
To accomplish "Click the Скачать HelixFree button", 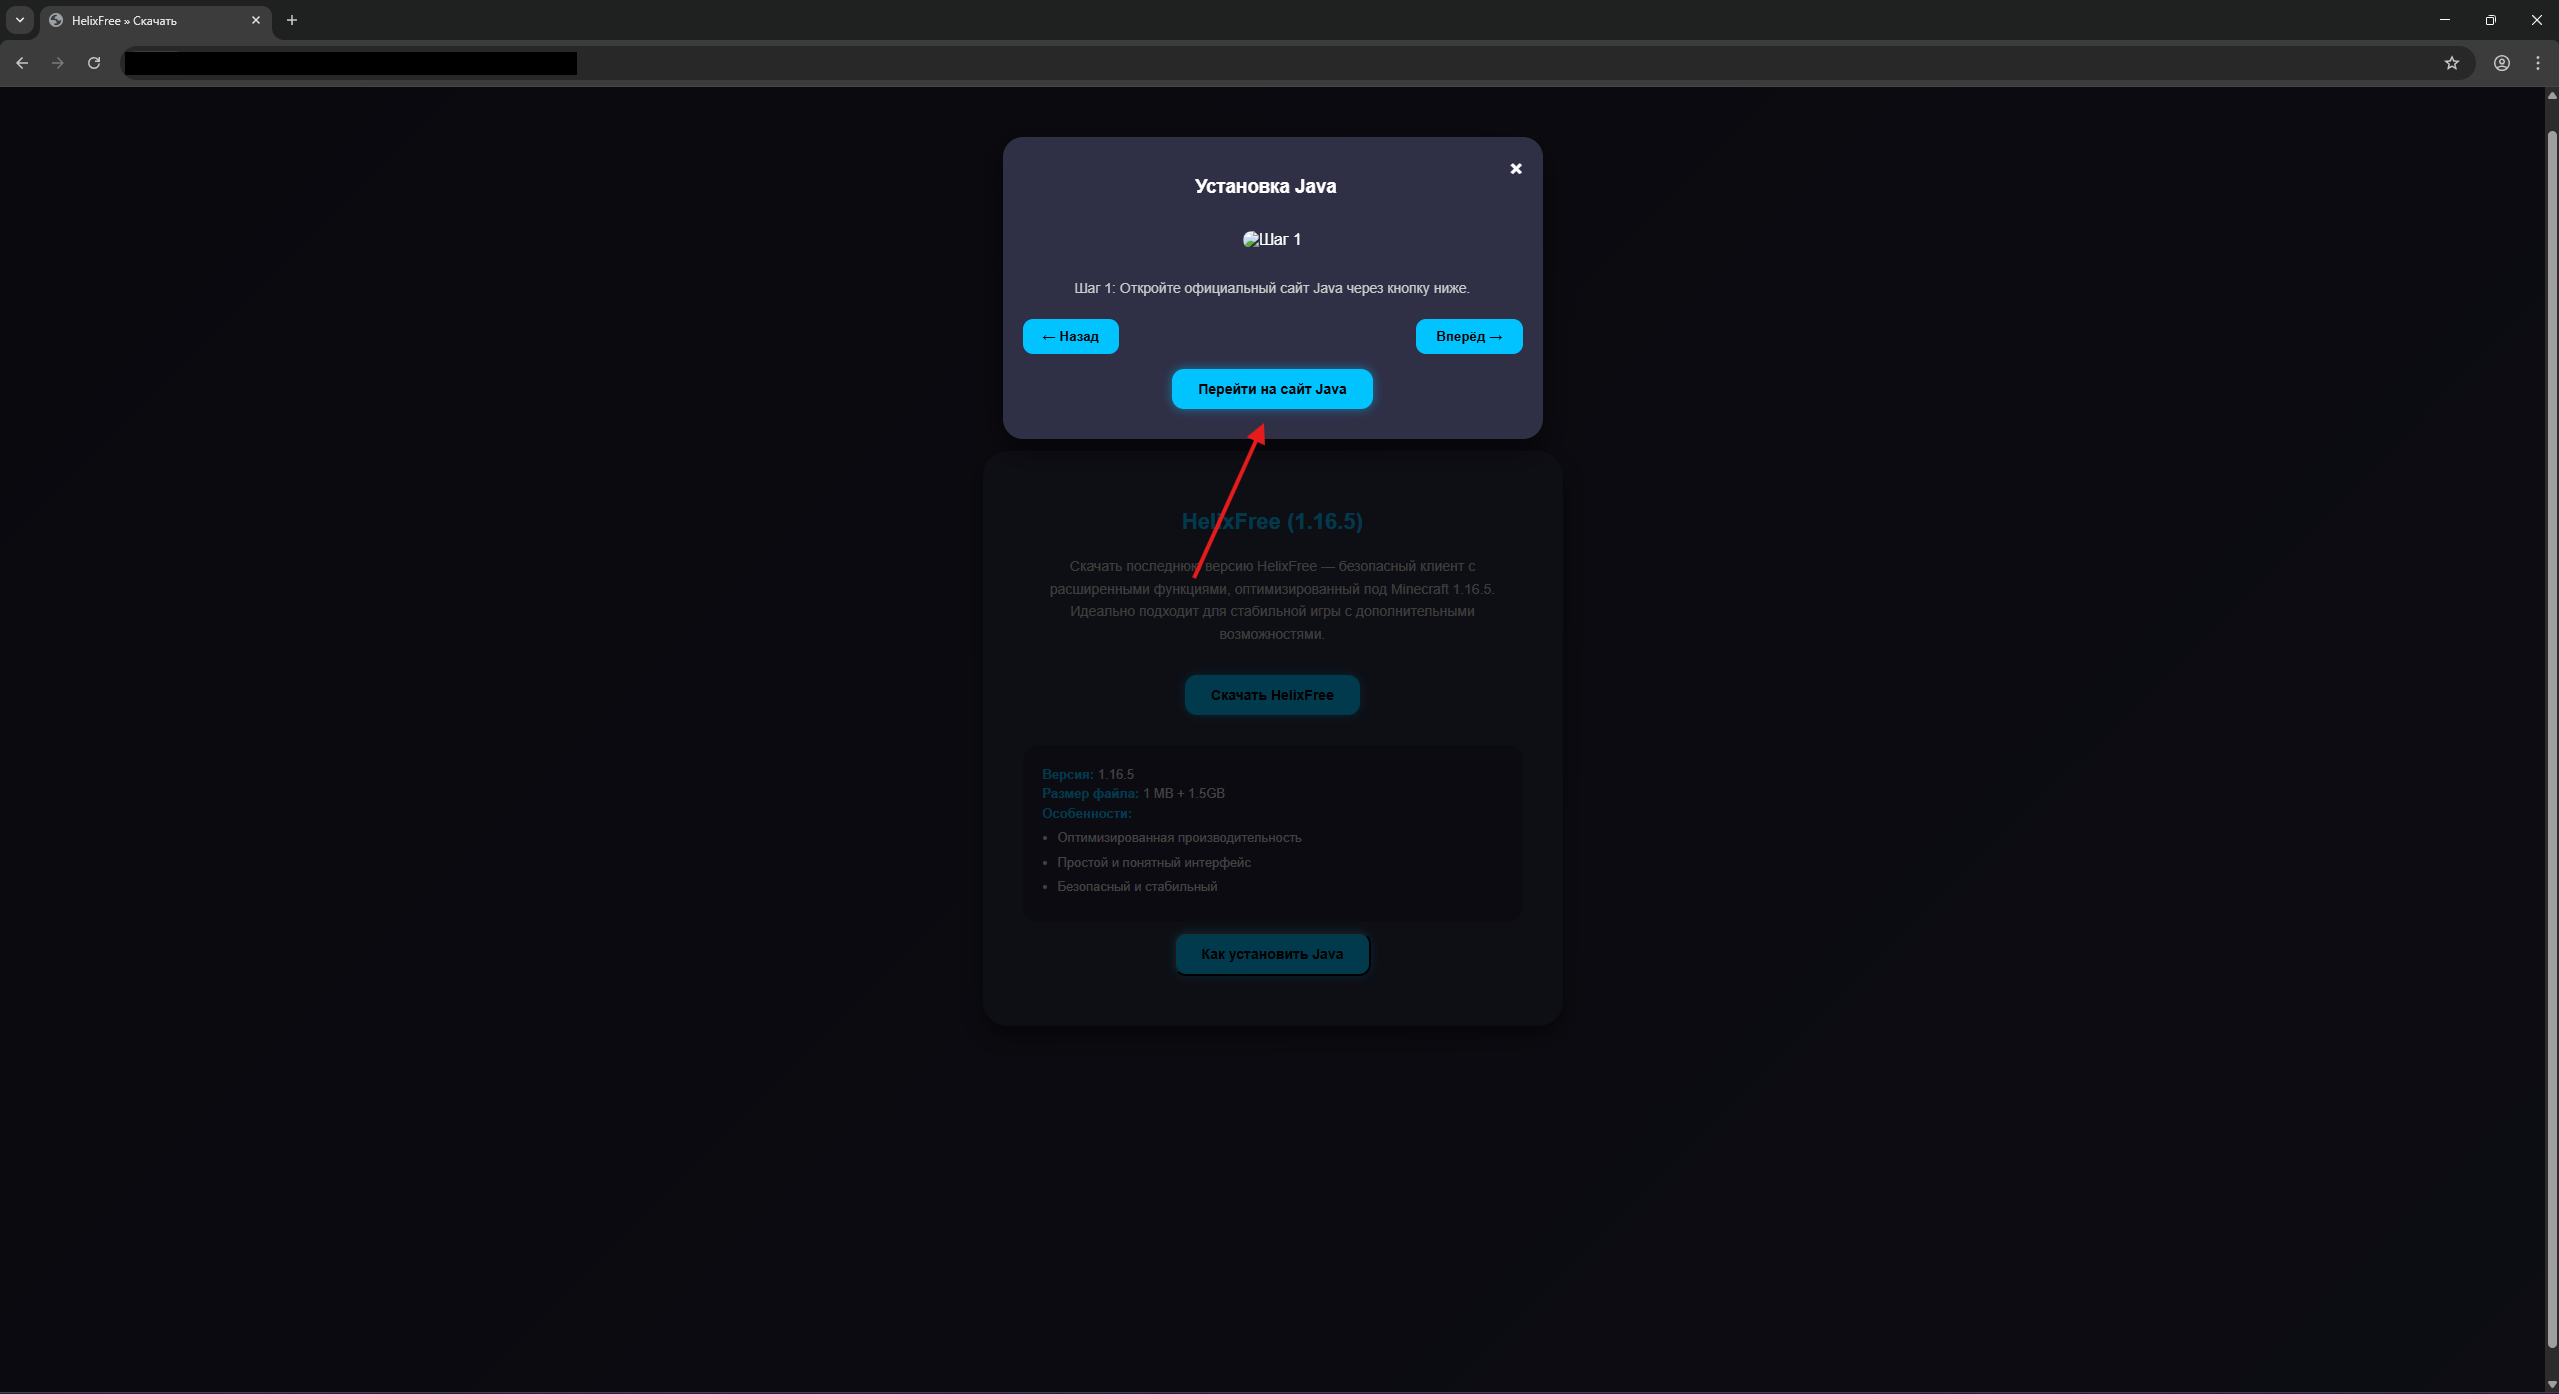I will [x=1271, y=695].
